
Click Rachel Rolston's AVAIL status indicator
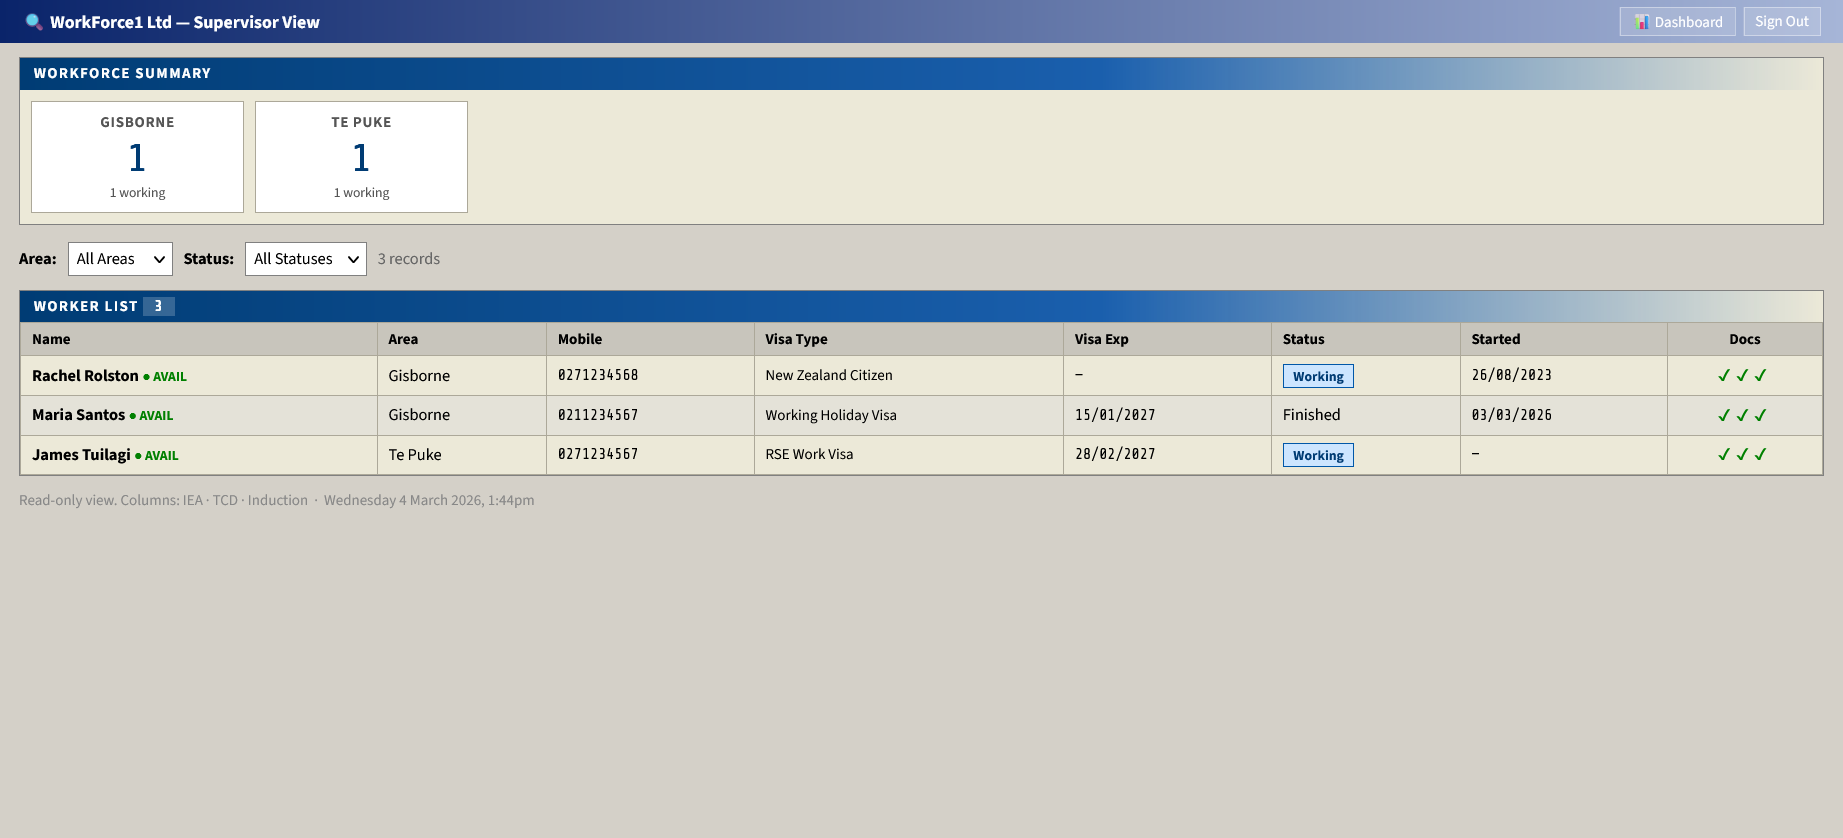pyautogui.click(x=165, y=377)
